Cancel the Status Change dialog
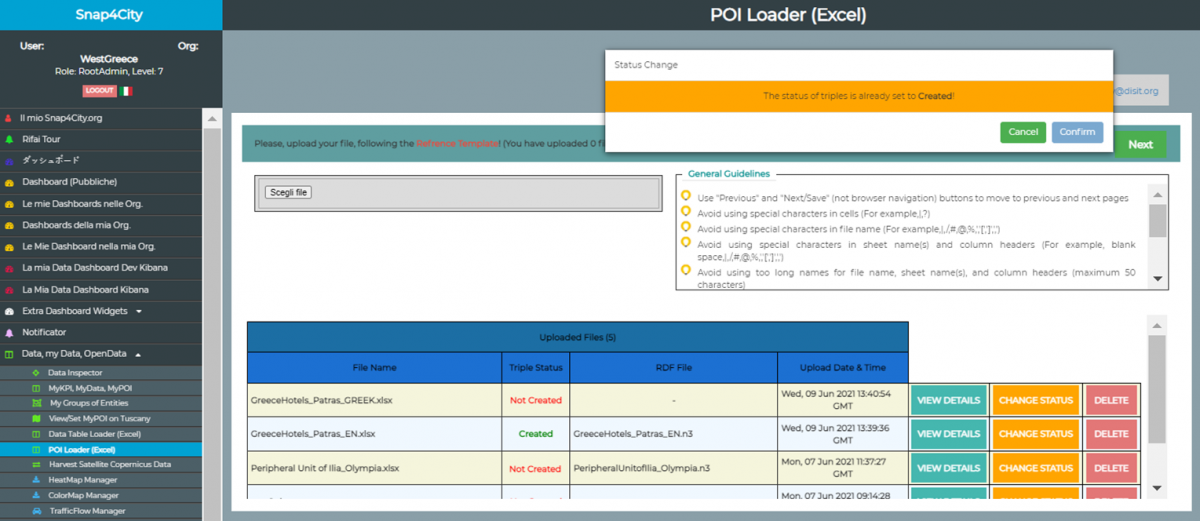1200x521 pixels. pyautogui.click(x=1022, y=132)
